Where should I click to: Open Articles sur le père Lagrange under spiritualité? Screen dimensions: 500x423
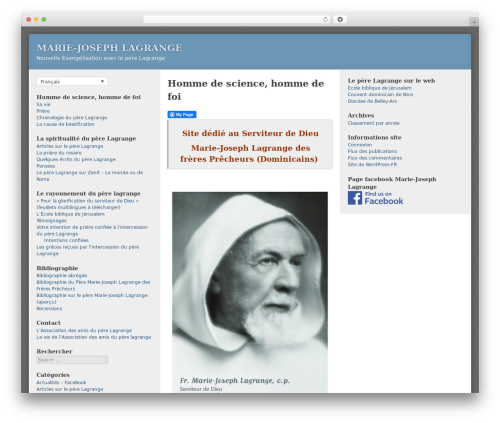pyautogui.click(x=70, y=146)
